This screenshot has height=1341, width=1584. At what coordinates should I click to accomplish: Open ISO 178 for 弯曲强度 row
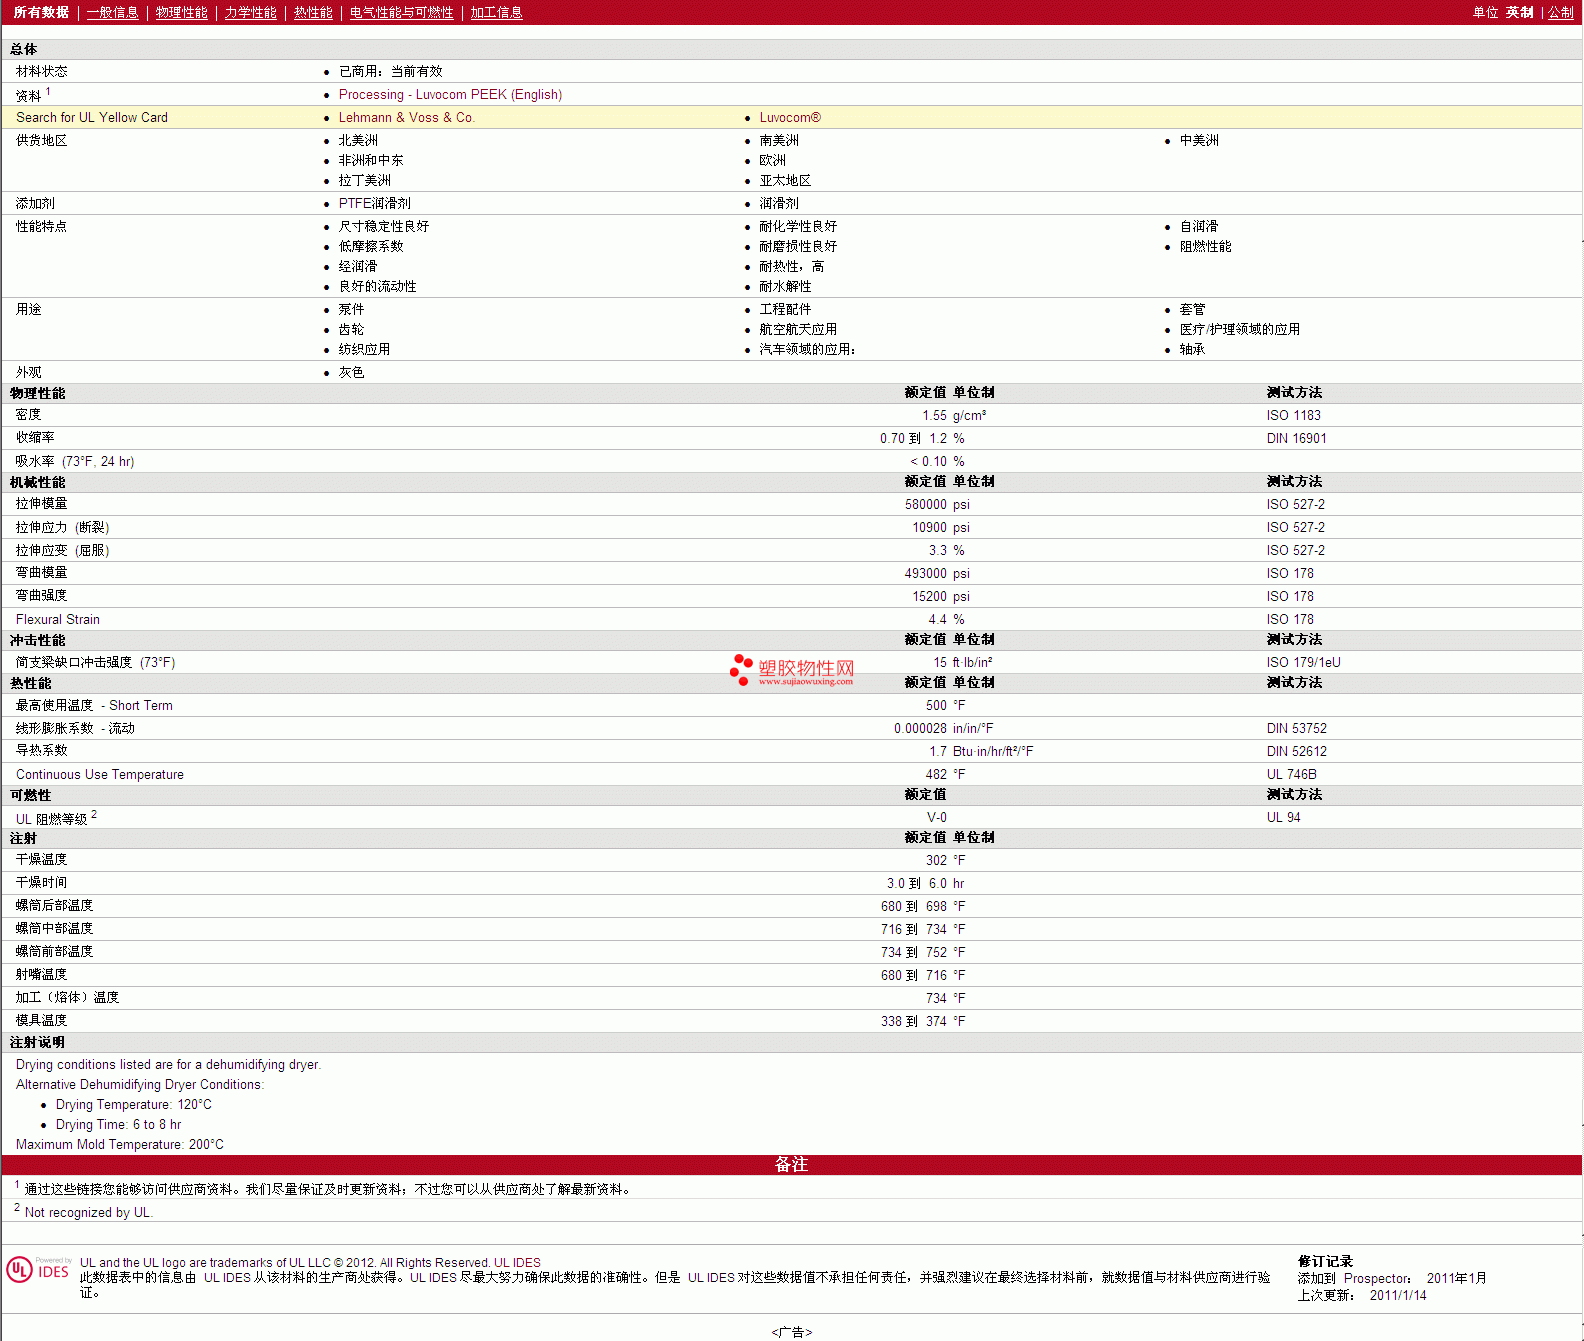[1290, 596]
